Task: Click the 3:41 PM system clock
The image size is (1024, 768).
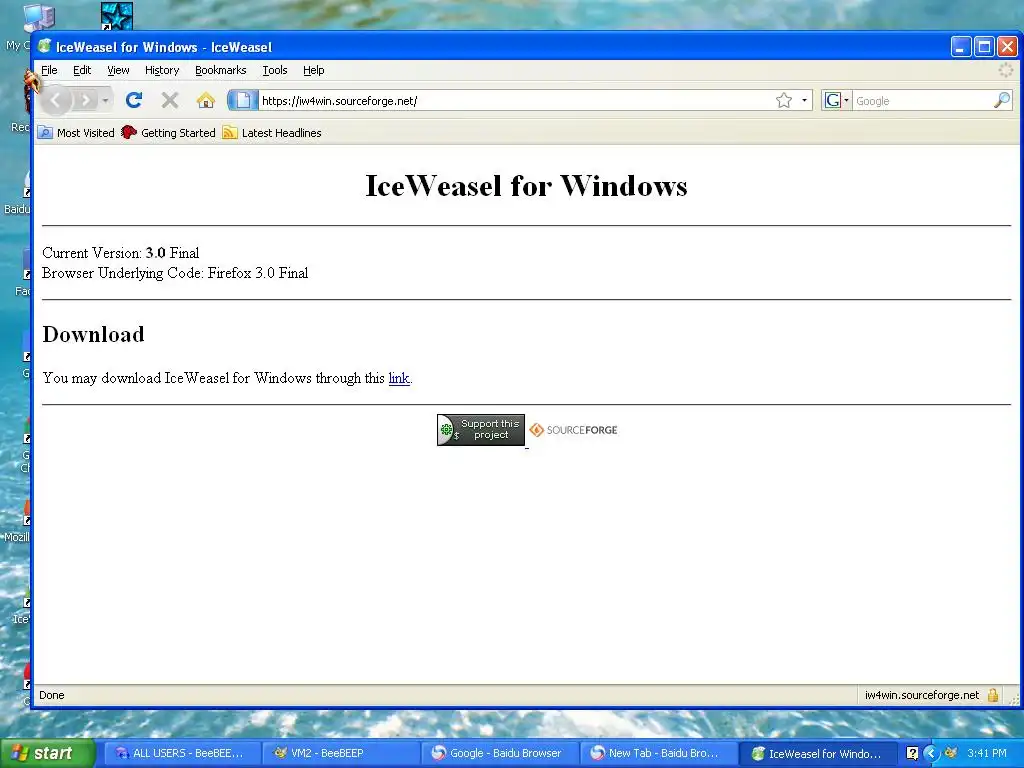Action: pos(987,753)
